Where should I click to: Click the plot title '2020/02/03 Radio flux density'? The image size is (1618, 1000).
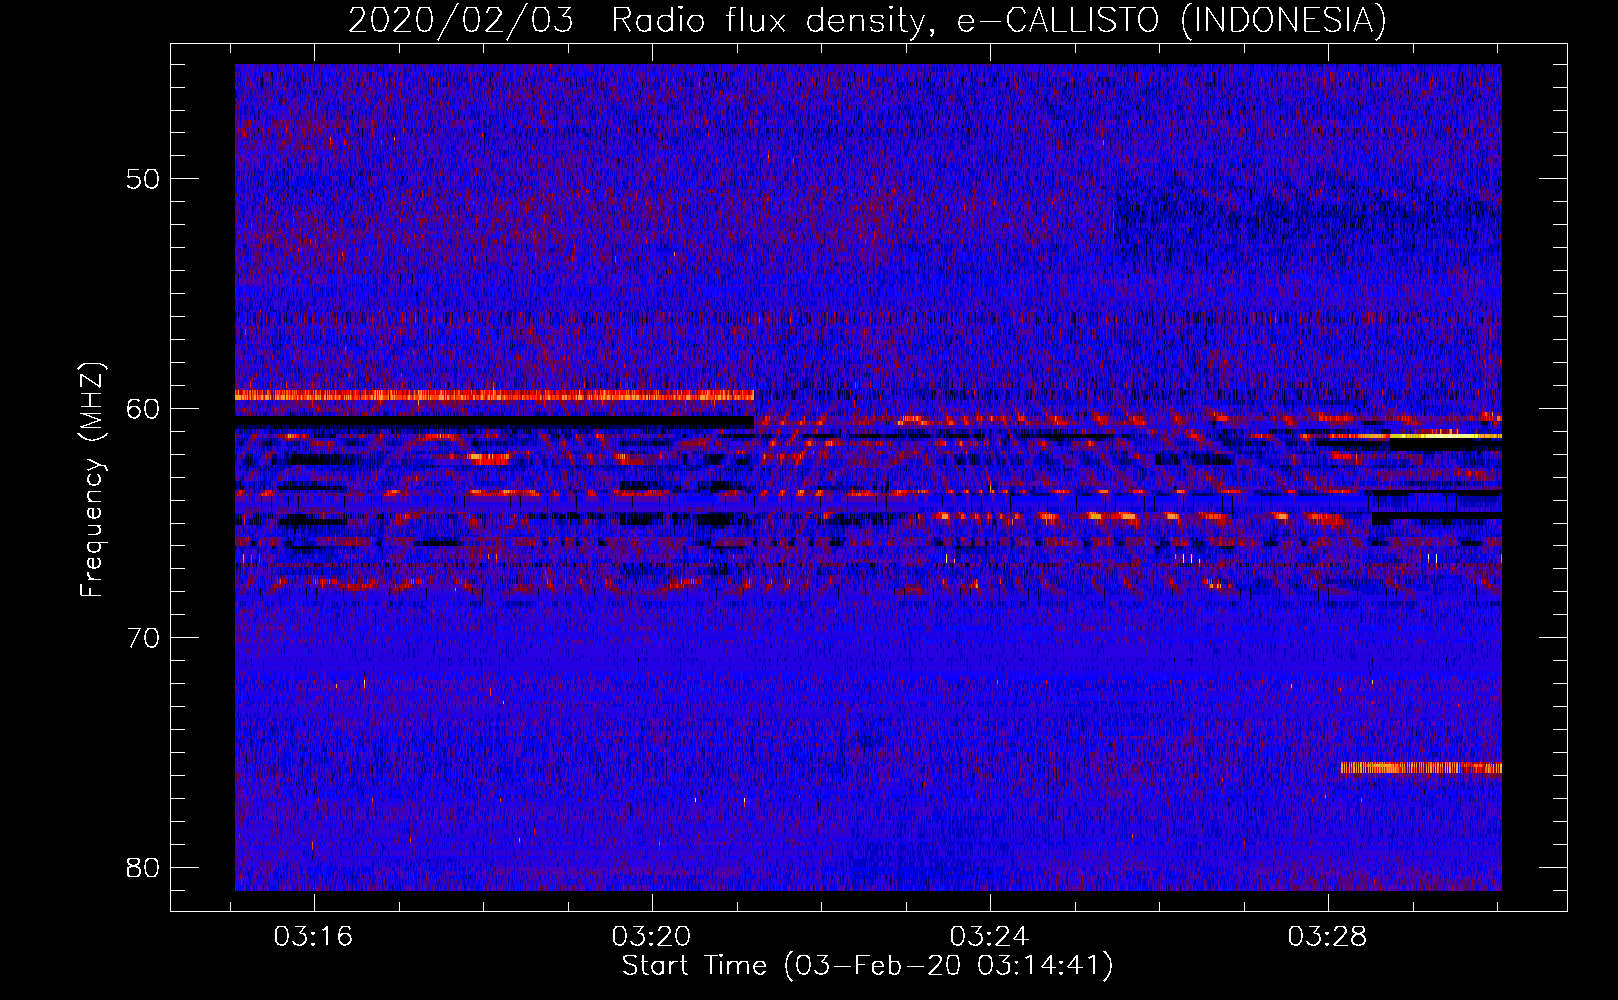635,21
